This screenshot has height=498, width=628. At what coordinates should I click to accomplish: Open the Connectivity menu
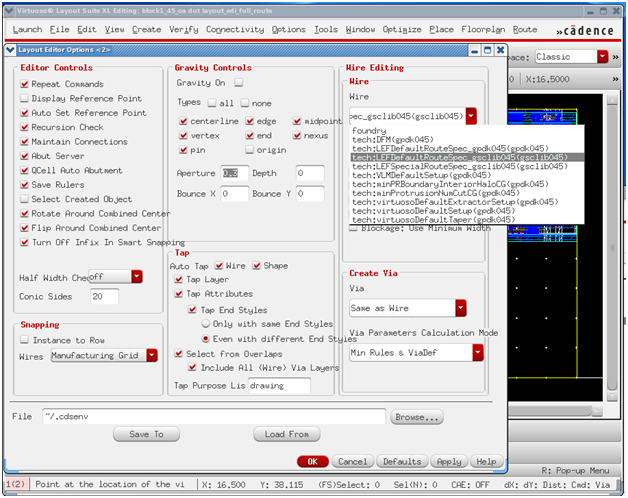234,30
